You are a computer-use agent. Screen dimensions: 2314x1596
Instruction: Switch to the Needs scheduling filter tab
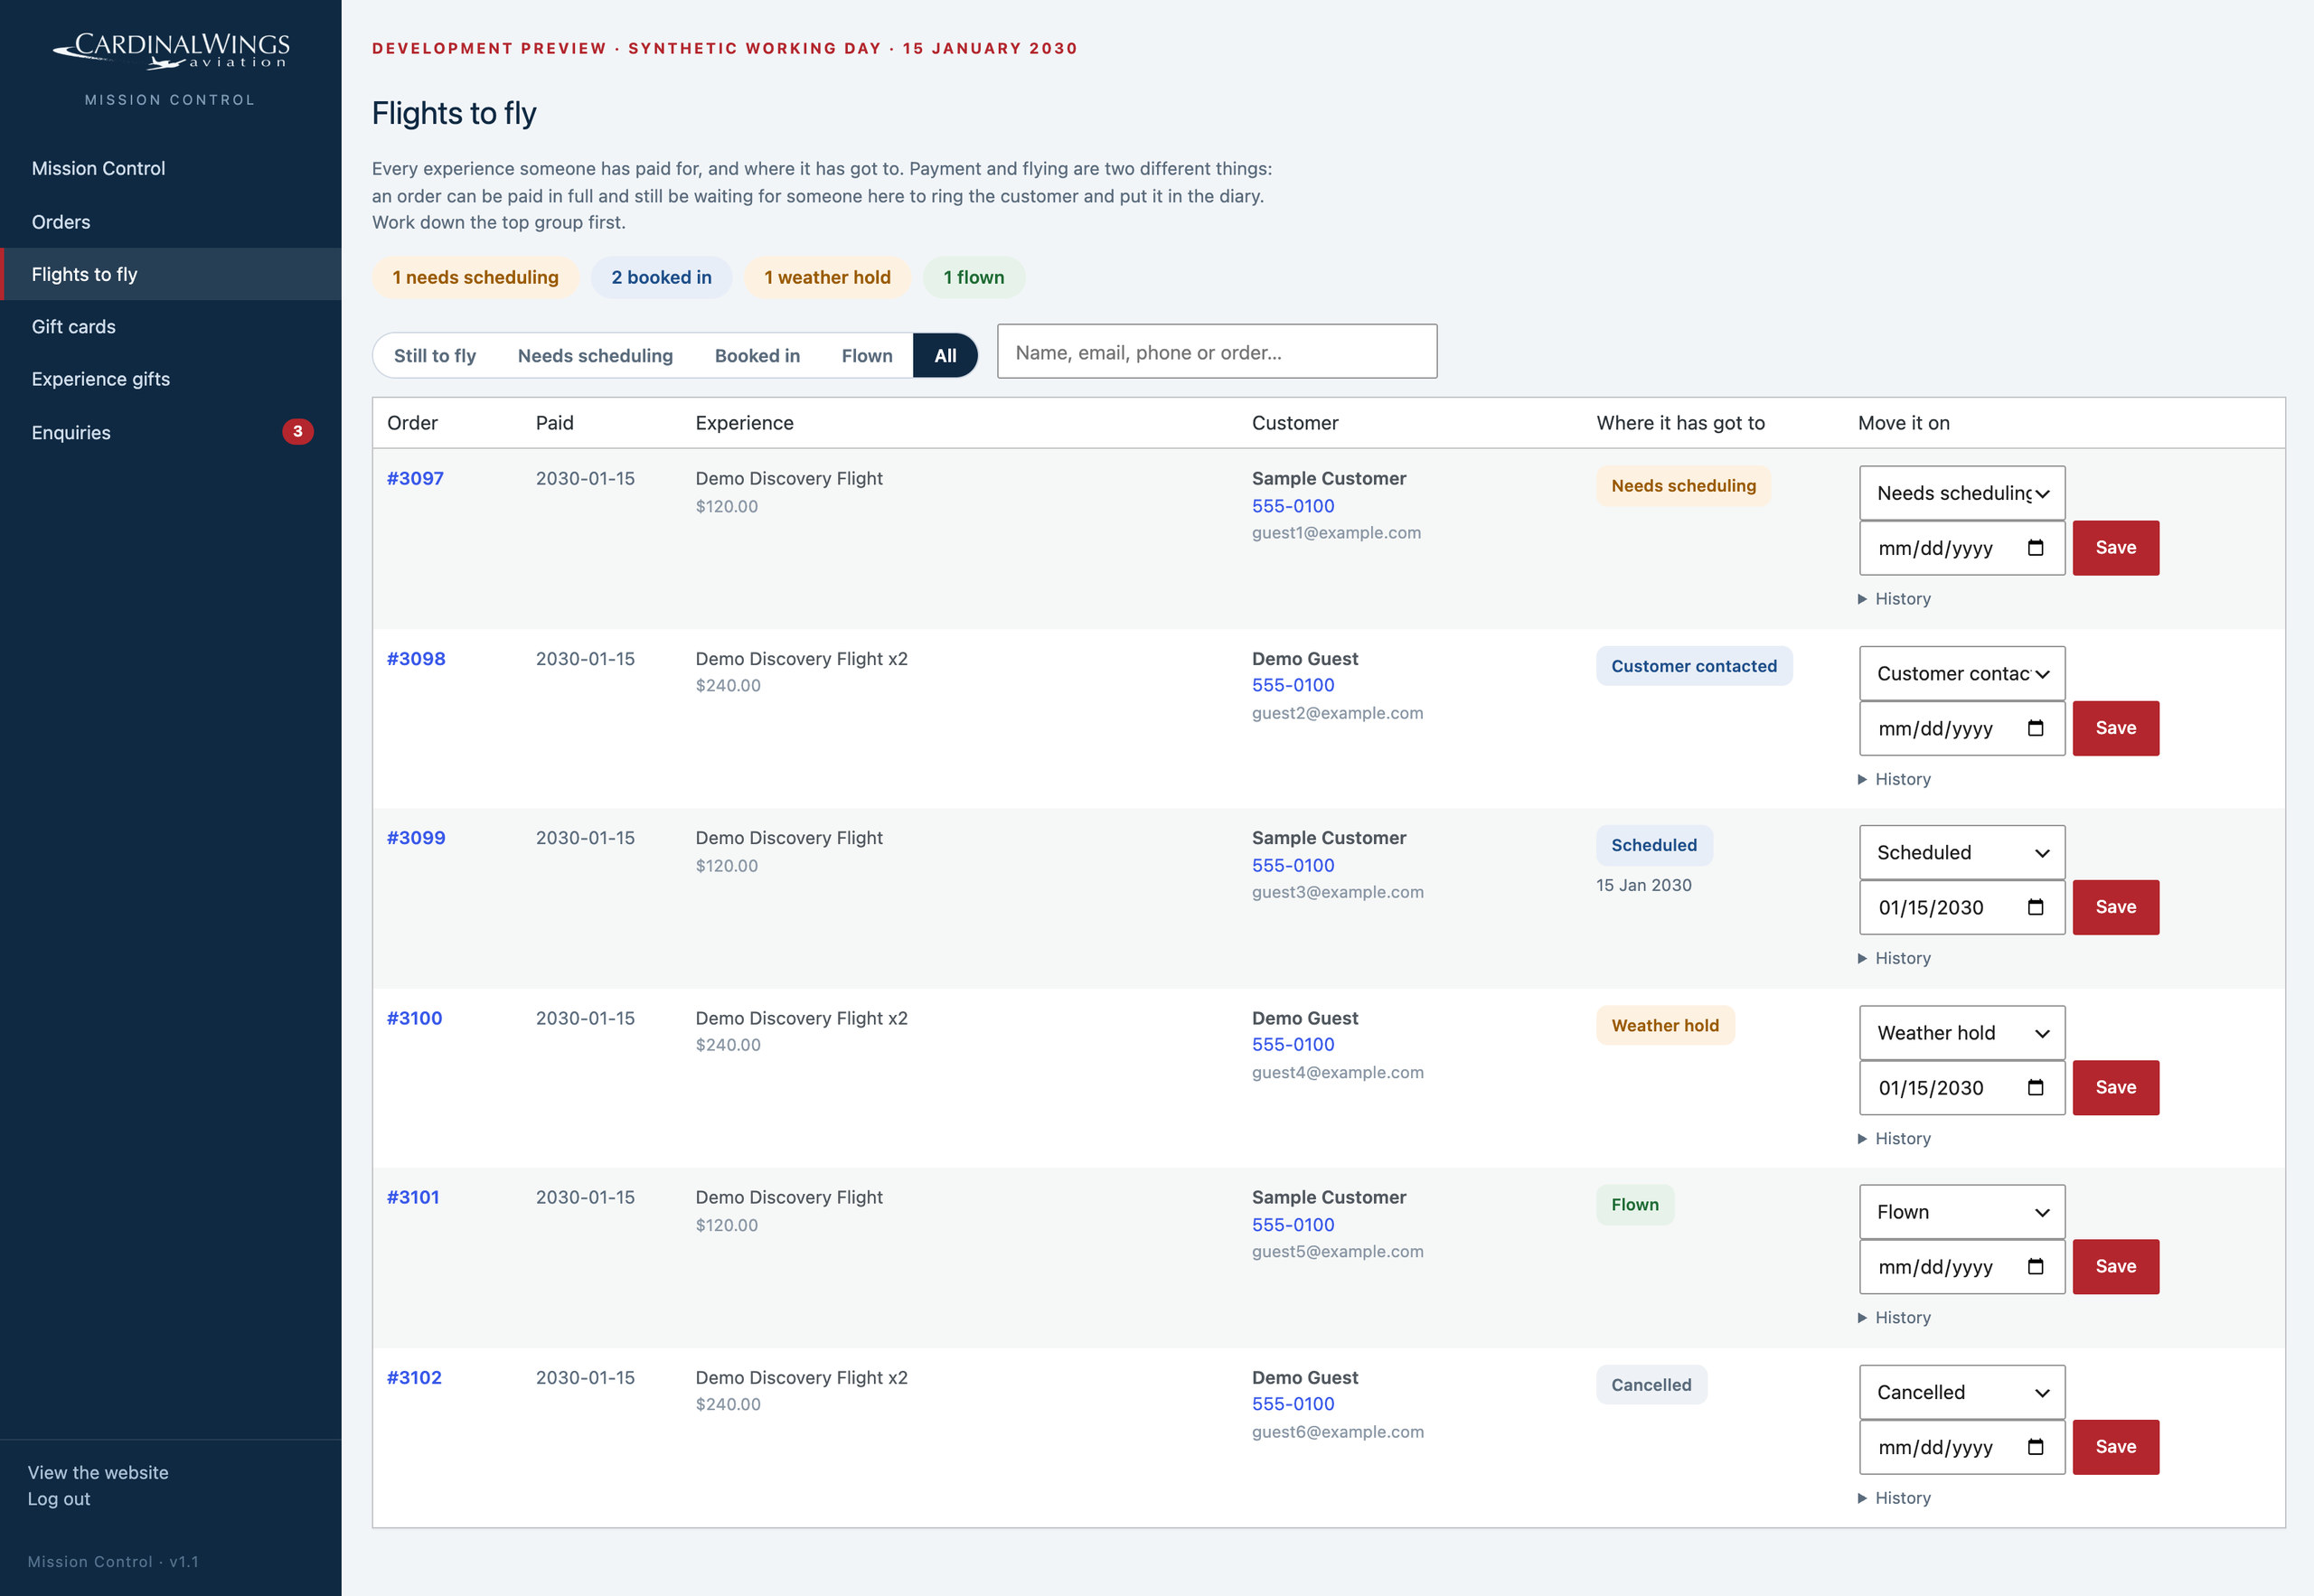[x=595, y=356]
